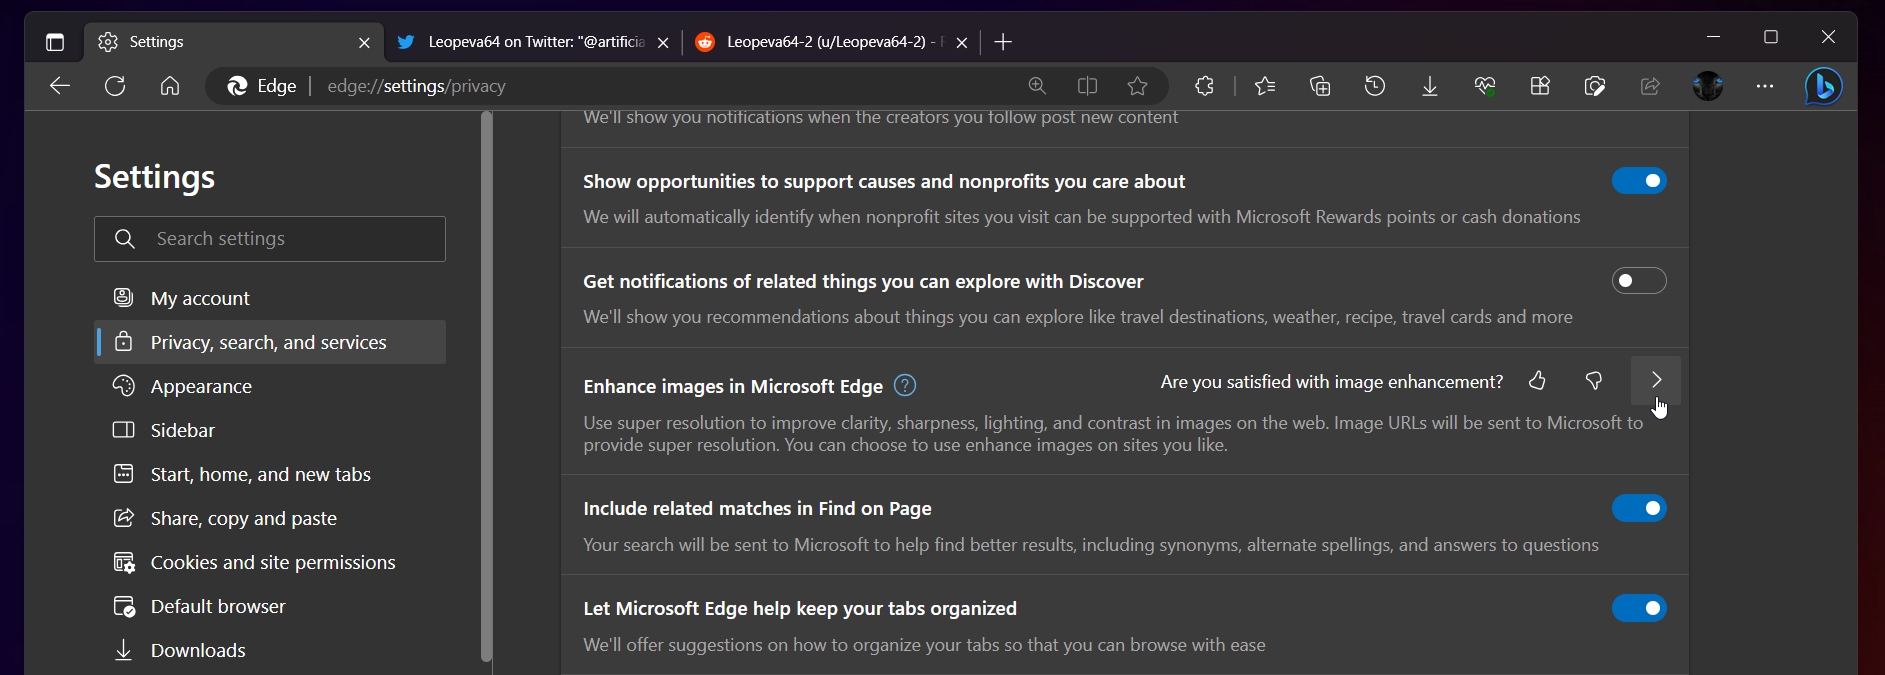The image size is (1885, 675).
Task: Open the zoom magnifier in address bar
Action: (1037, 86)
